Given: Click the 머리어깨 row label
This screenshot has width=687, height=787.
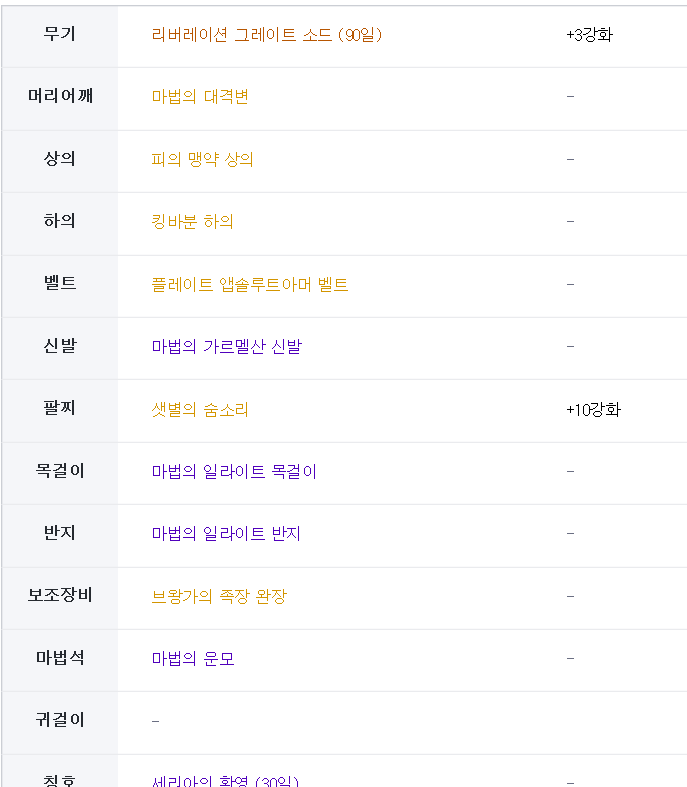Looking at the screenshot, I should point(60,96).
